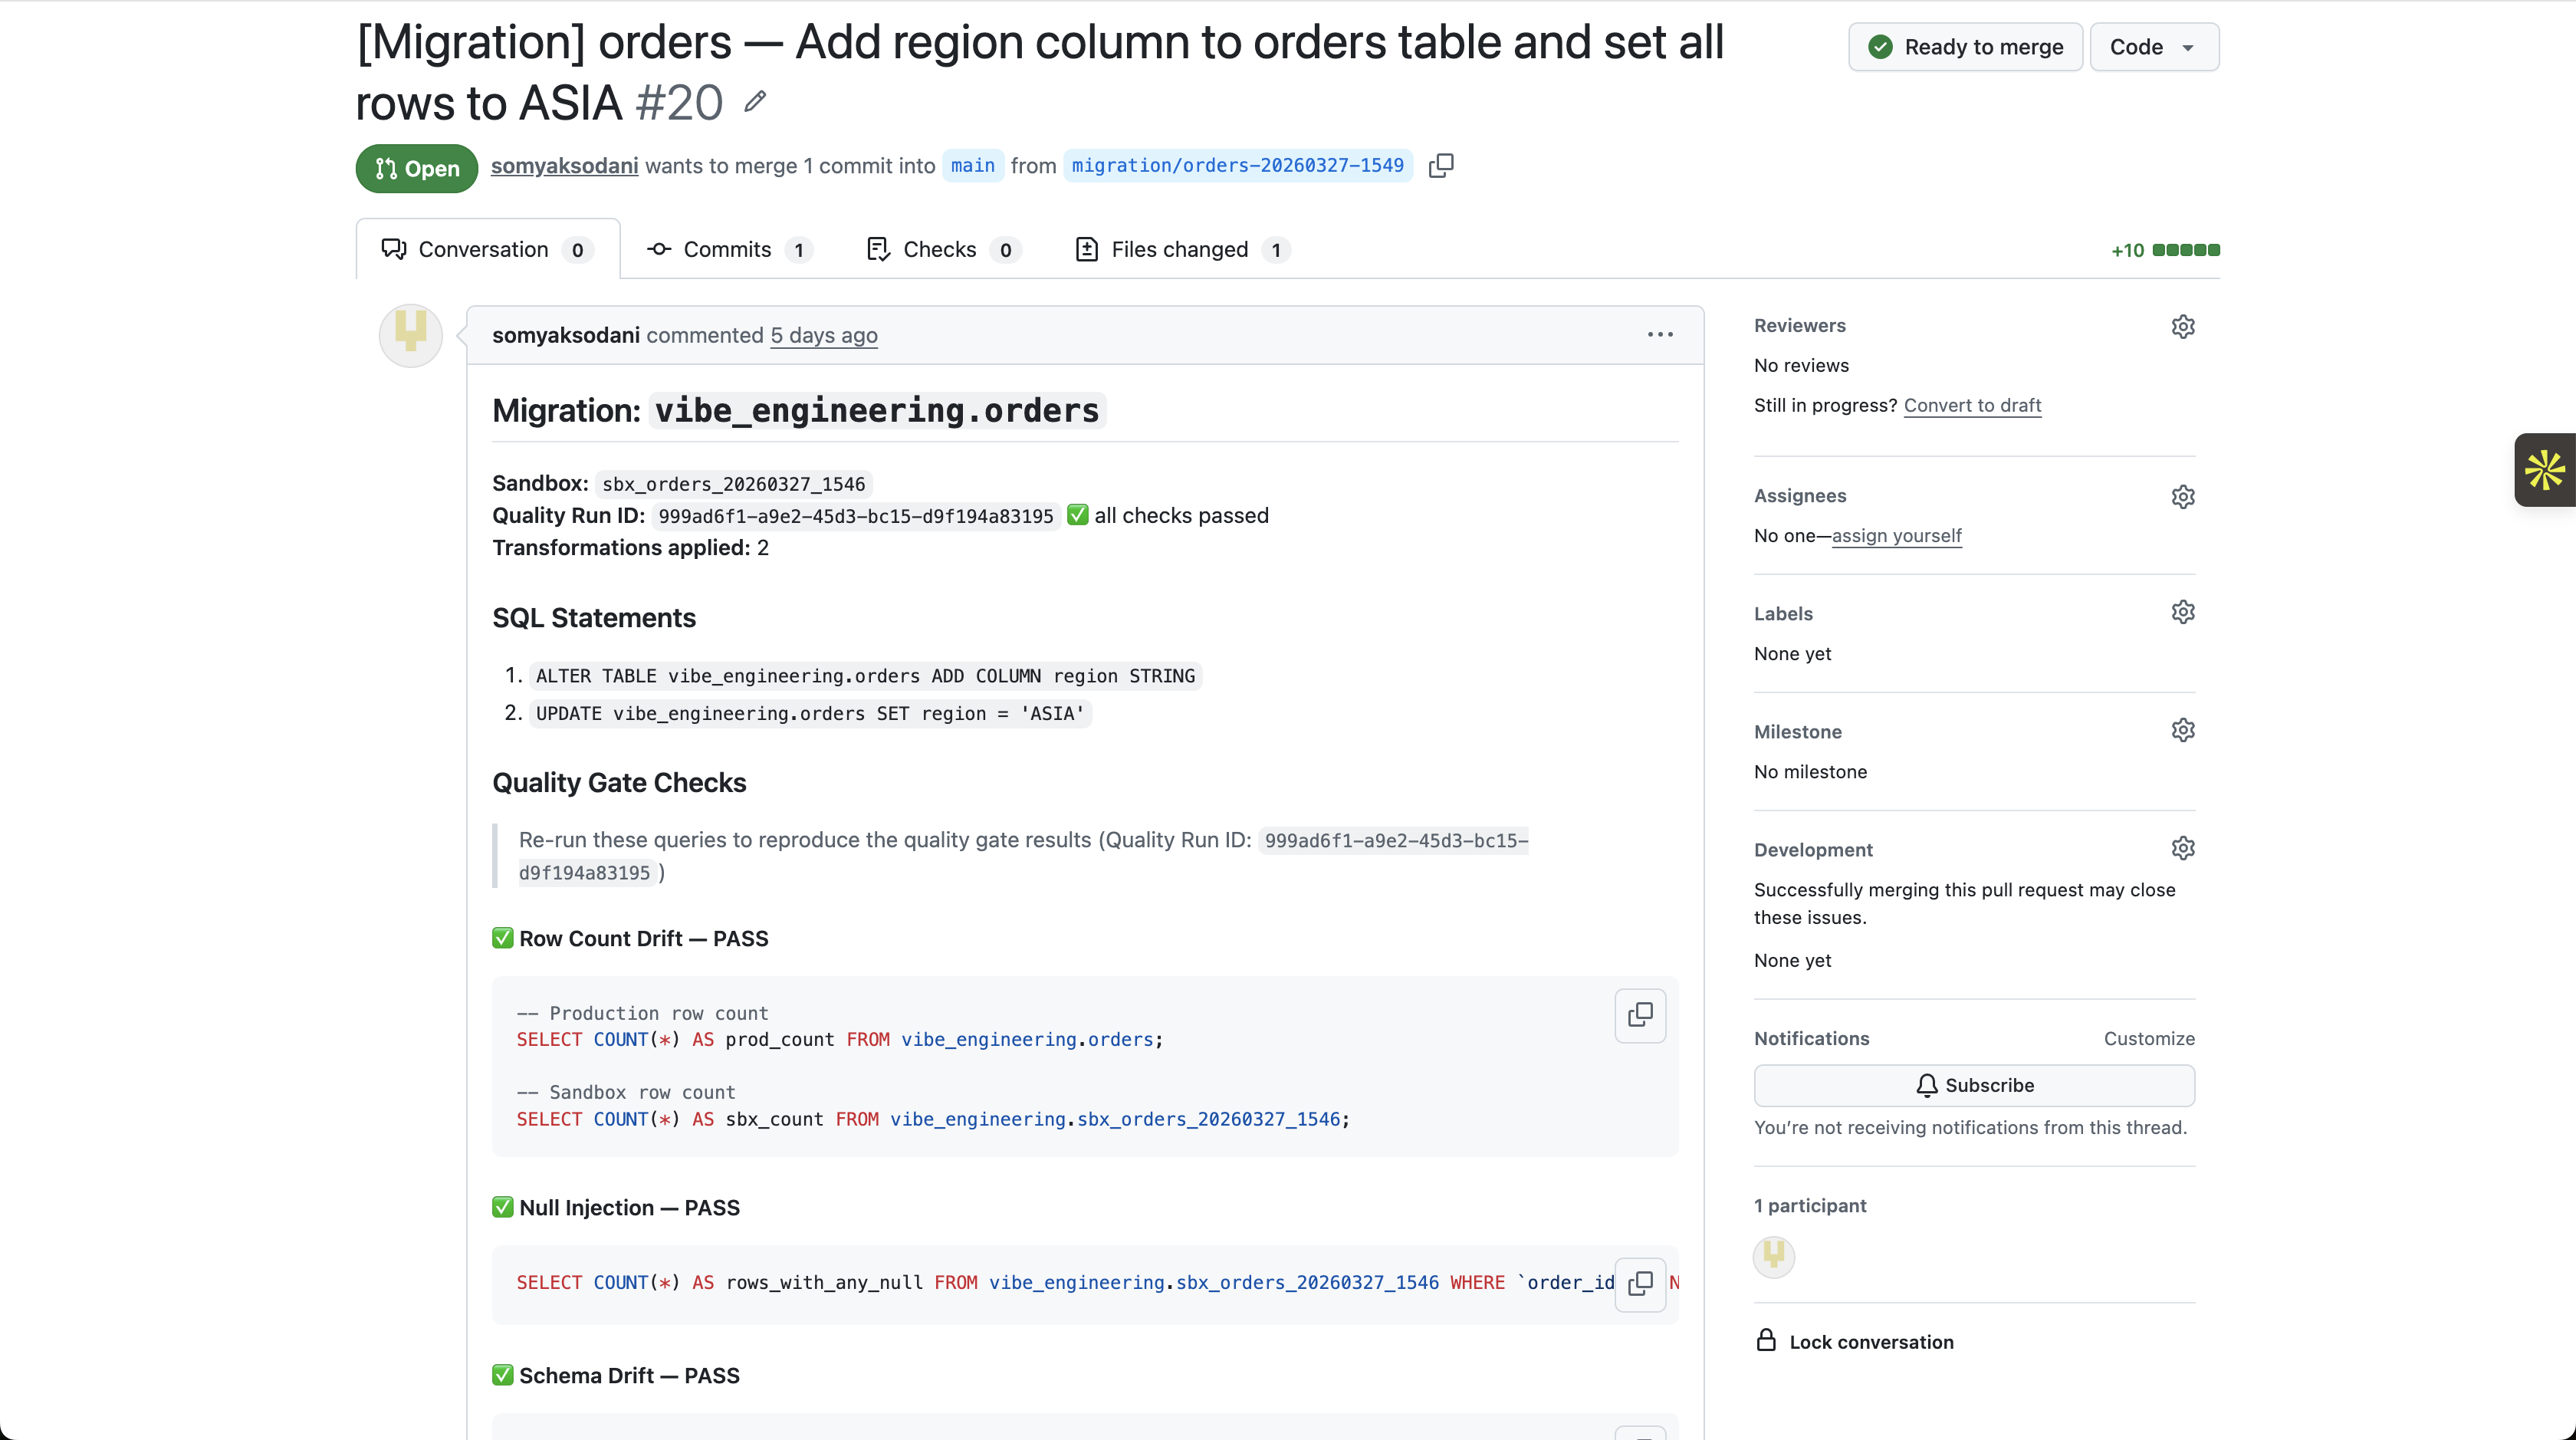This screenshot has width=2576, height=1440.
Task: Click the Ready to merge button
Action: 1965,46
